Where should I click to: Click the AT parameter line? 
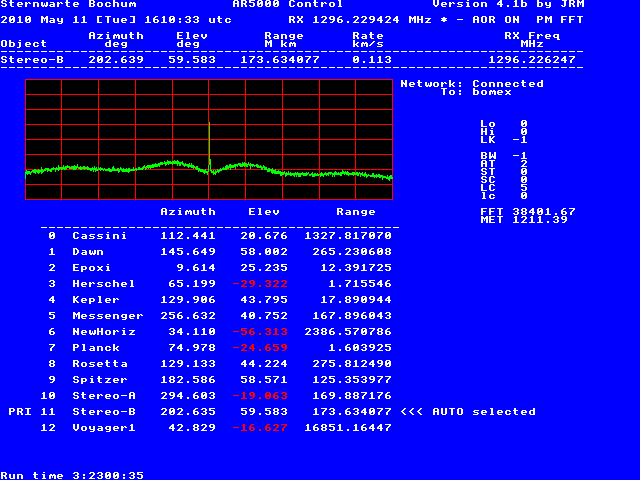click(504, 164)
